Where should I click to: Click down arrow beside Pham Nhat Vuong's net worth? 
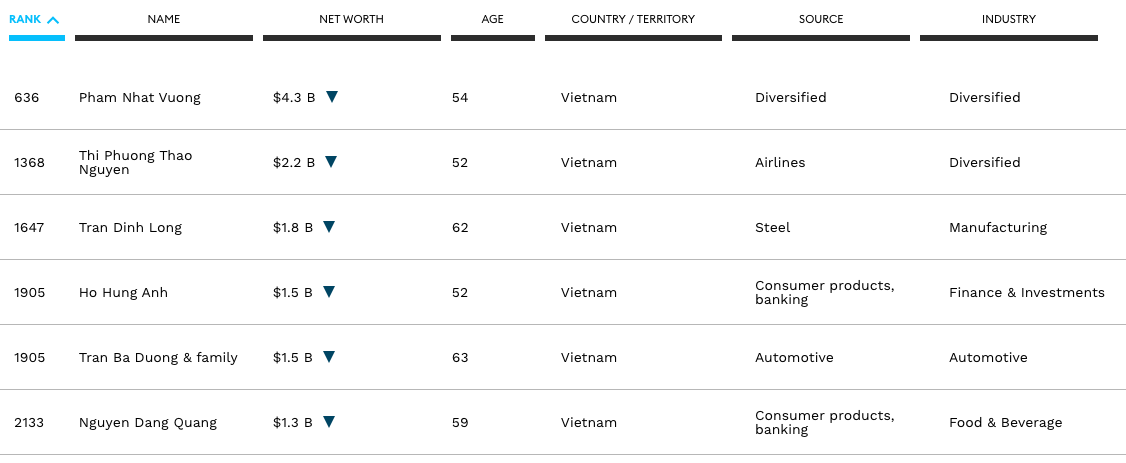332,97
